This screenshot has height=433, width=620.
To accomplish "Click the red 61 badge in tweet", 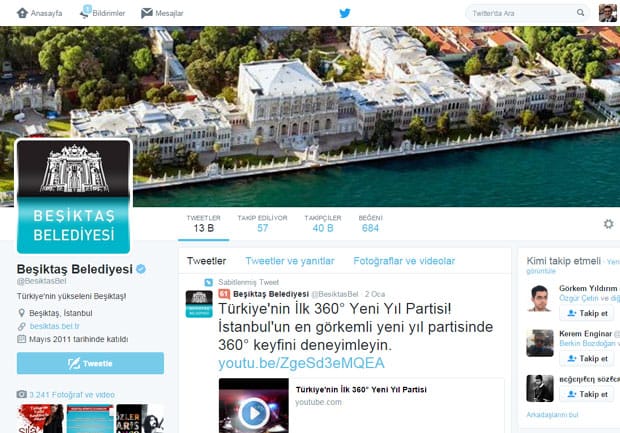I will click(x=224, y=294).
